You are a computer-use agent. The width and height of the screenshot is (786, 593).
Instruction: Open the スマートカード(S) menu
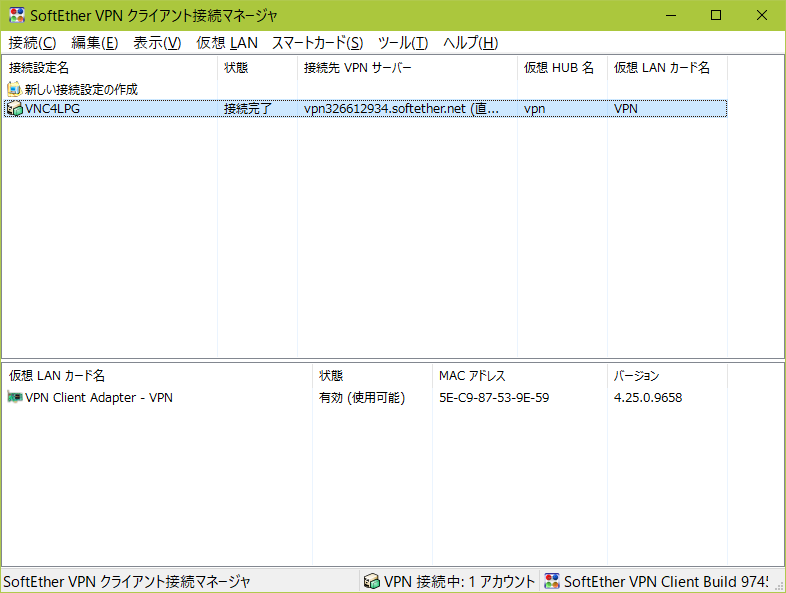[317, 43]
